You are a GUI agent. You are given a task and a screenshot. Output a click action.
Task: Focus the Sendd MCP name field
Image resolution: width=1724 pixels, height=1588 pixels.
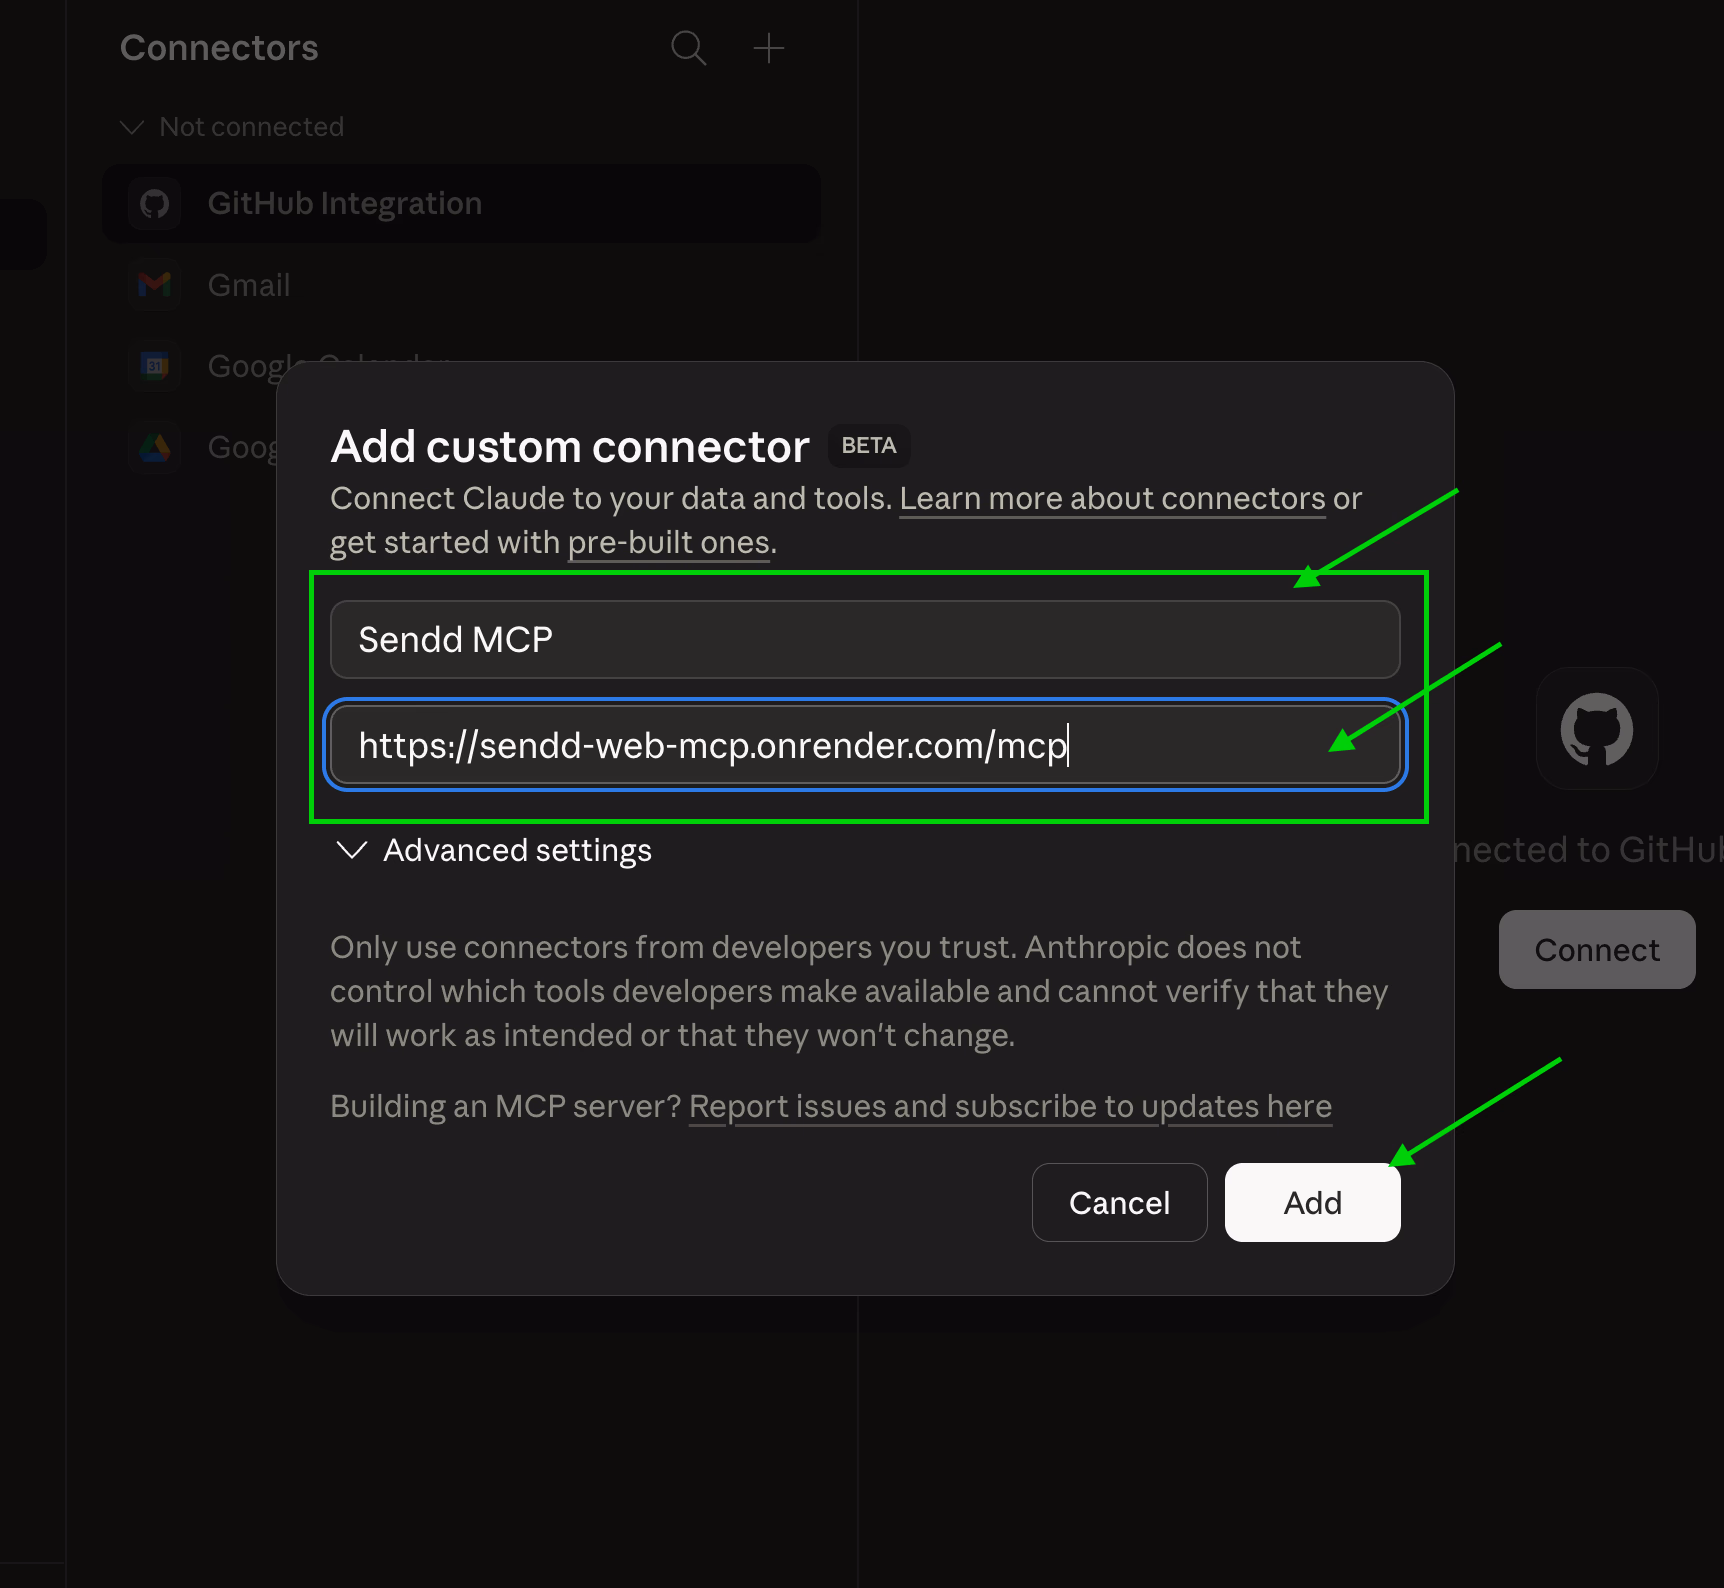click(865, 639)
